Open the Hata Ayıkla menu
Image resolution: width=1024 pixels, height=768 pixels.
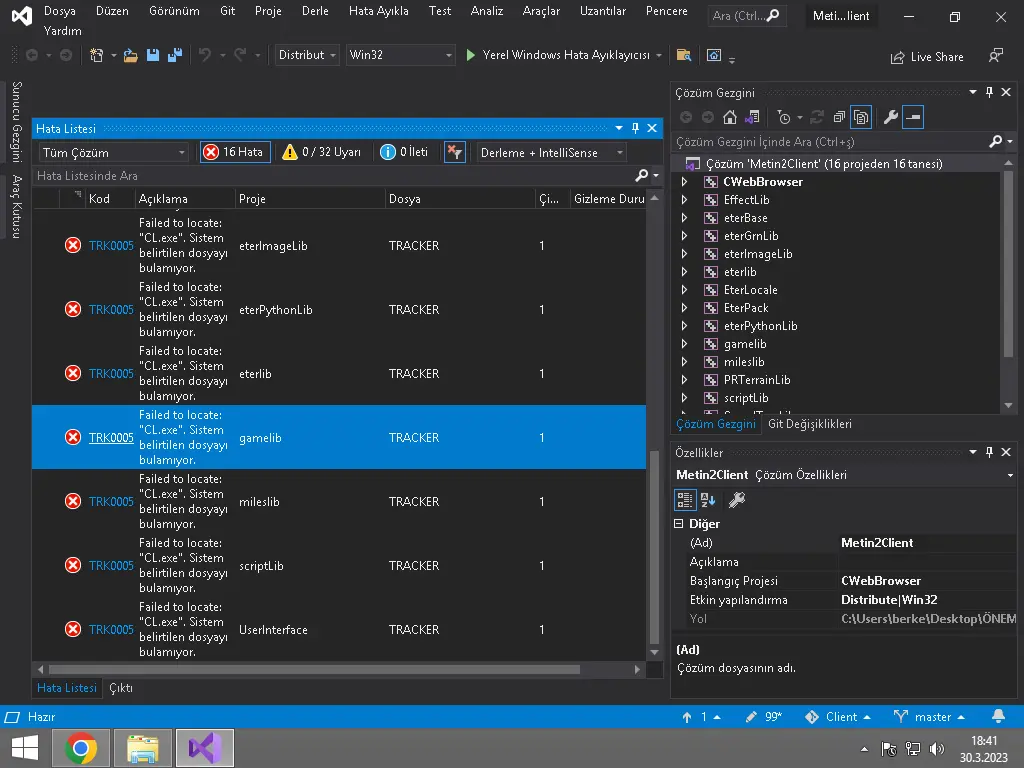(378, 11)
